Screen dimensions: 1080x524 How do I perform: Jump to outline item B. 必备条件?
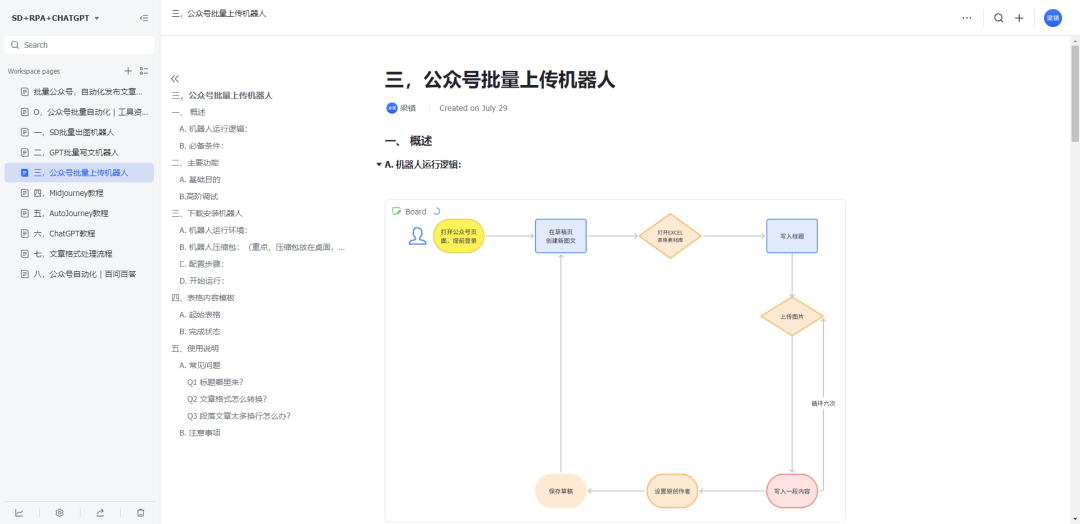(201, 146)
